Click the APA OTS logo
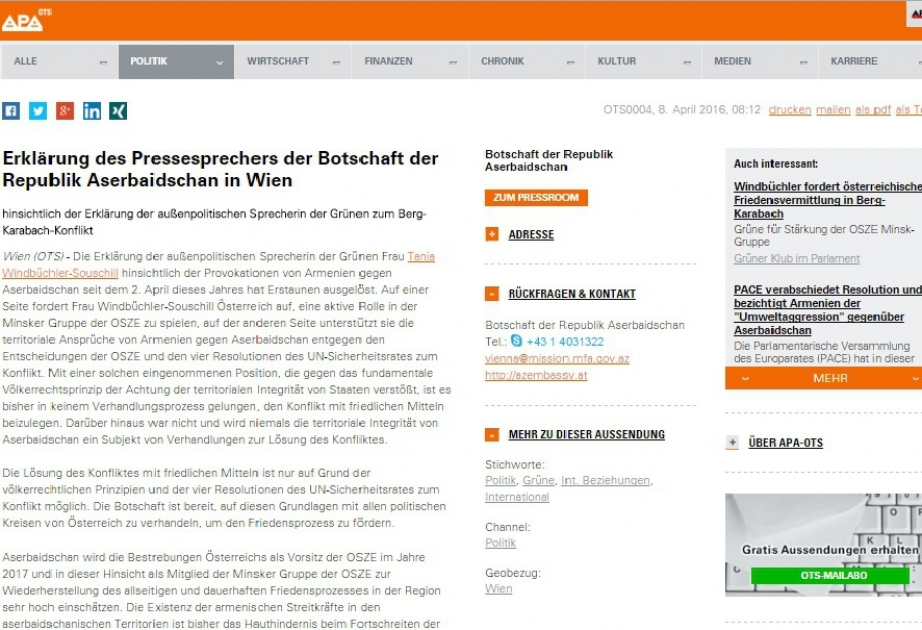Screen dimensions: 922x630 coord(26,20)
